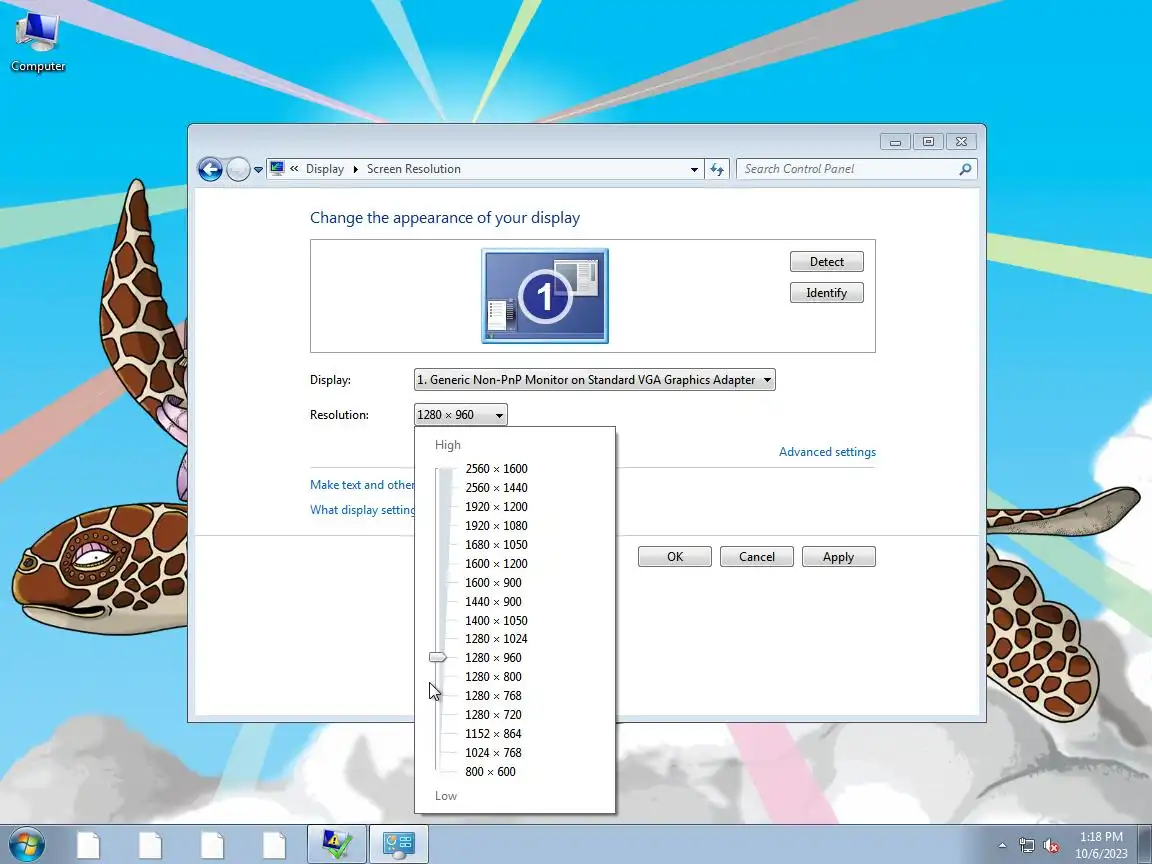
Task: Open the taskbar app with warning checkmark
Action: [x=336, y=845]
